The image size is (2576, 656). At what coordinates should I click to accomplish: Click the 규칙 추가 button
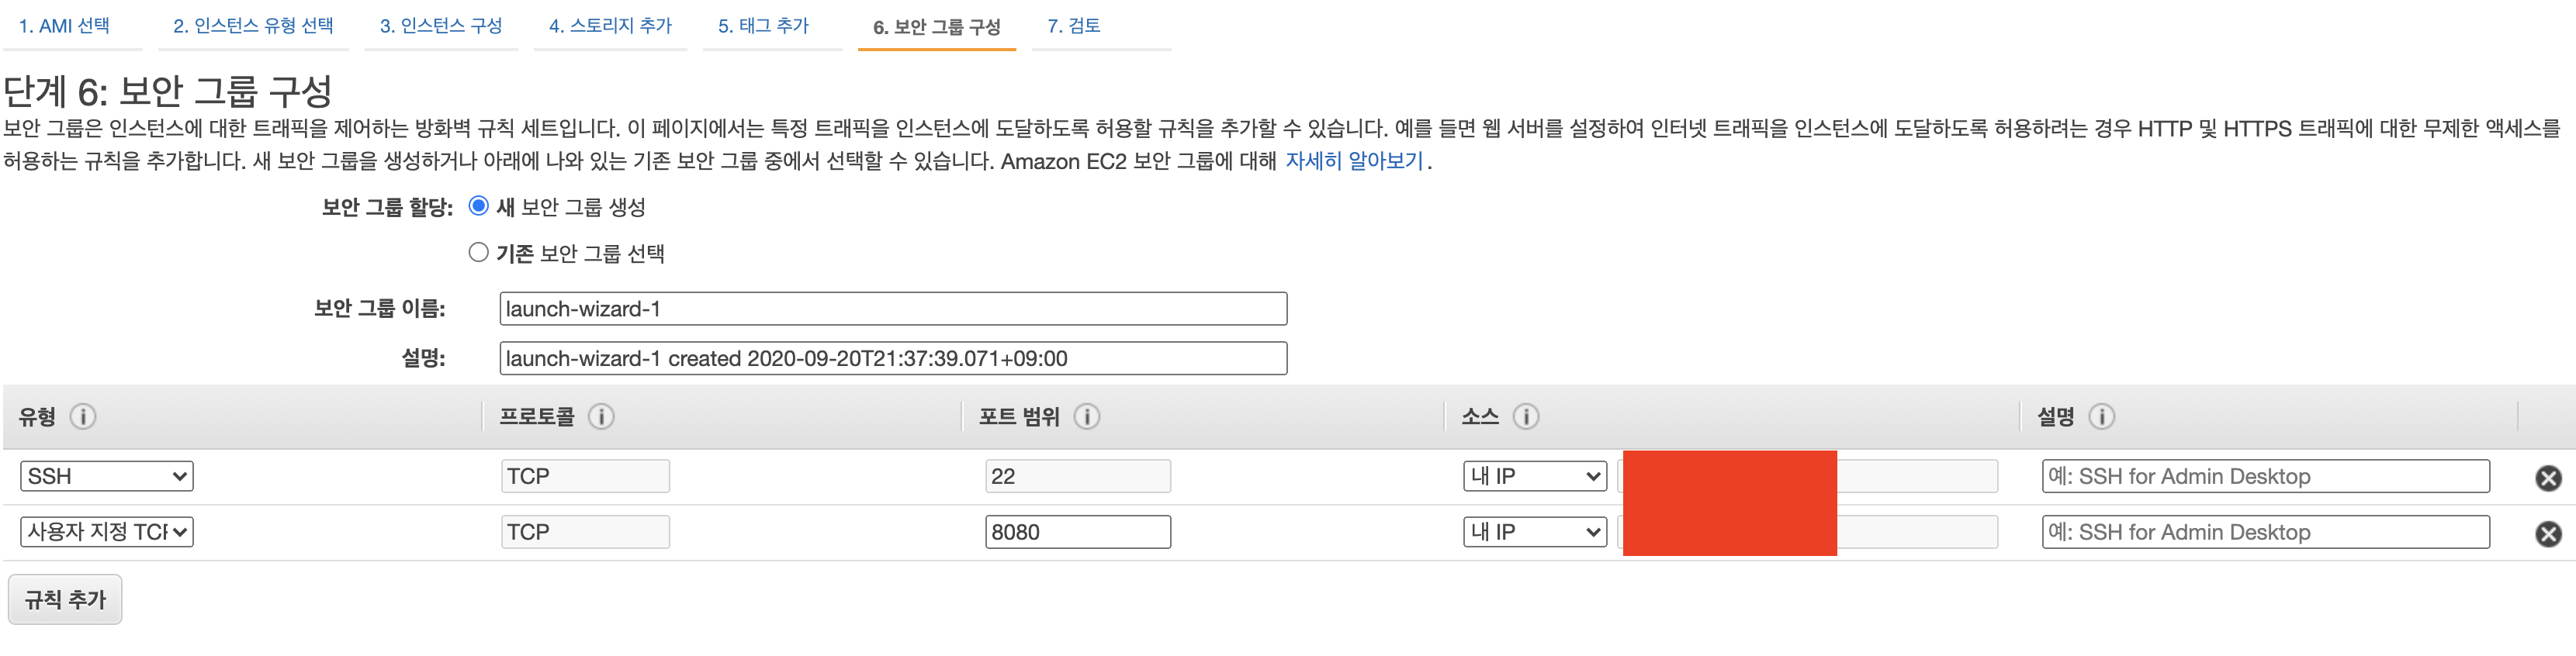pyautogui.click(x=65, y=598)
